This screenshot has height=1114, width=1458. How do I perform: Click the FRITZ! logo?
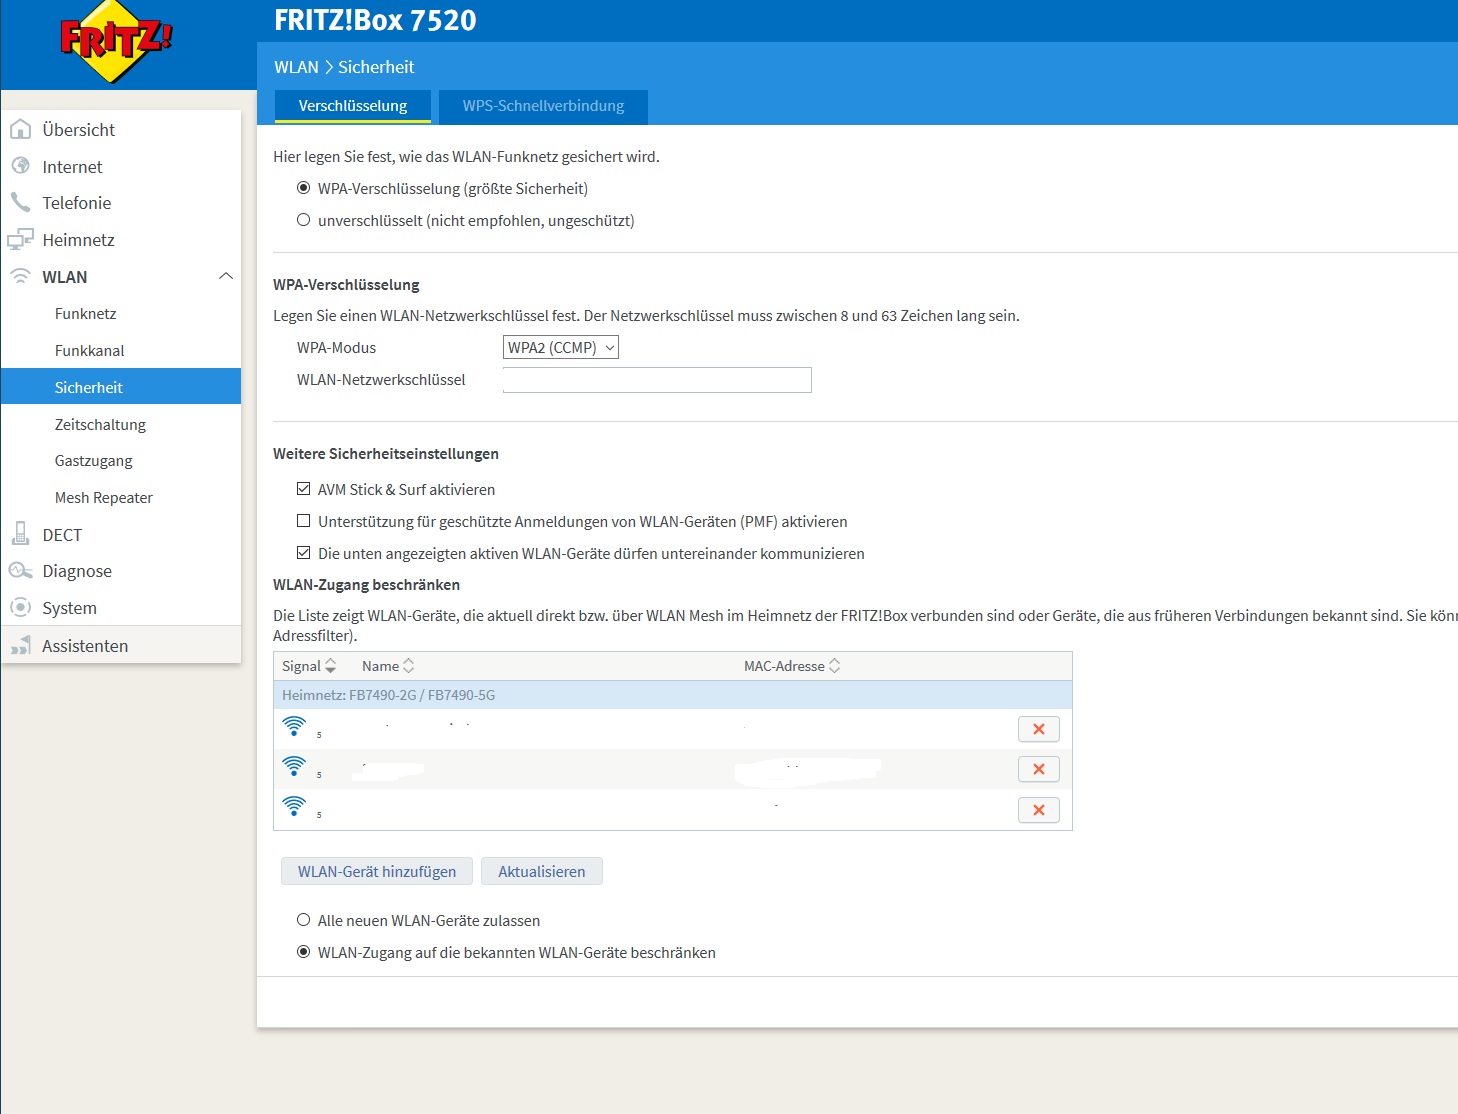click(117, 42)
